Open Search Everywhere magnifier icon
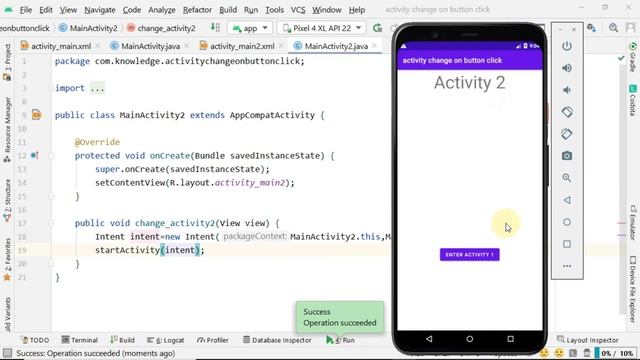640x360 pixels. coord(613,28)
